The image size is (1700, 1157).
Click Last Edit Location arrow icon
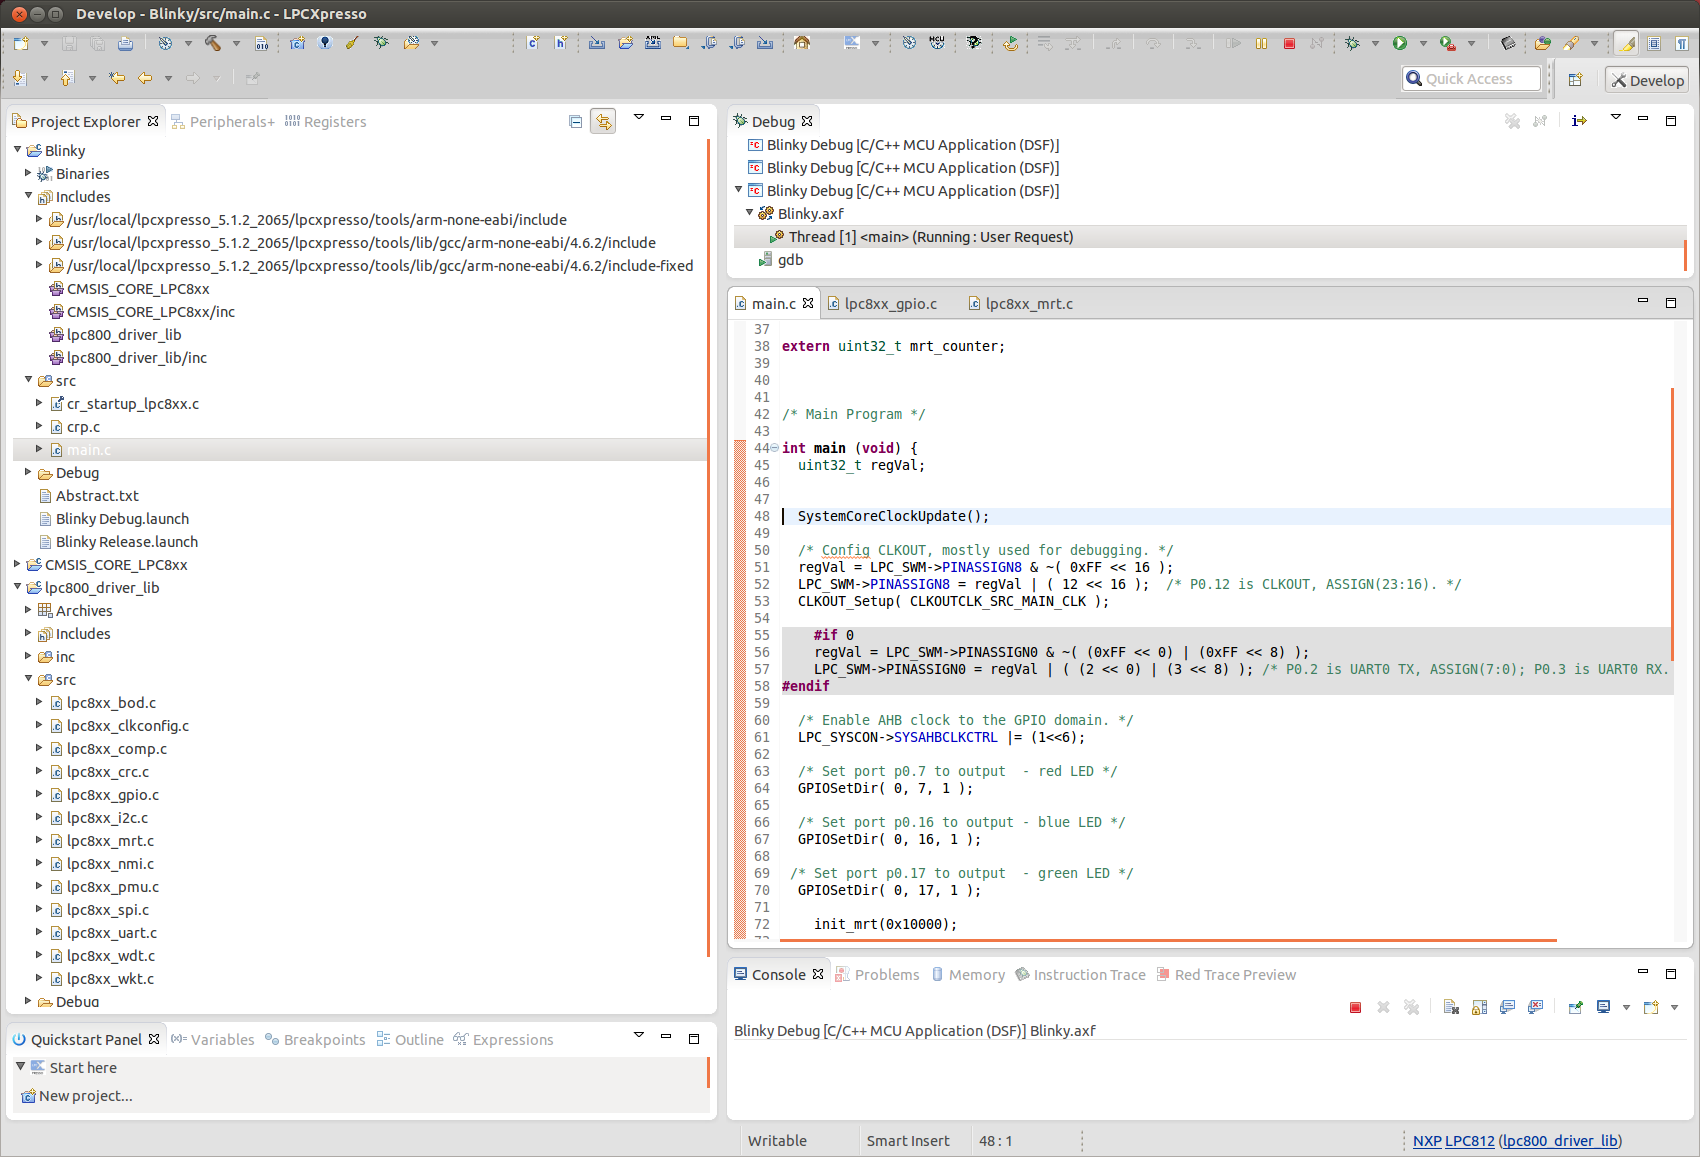tap(117, 78)
